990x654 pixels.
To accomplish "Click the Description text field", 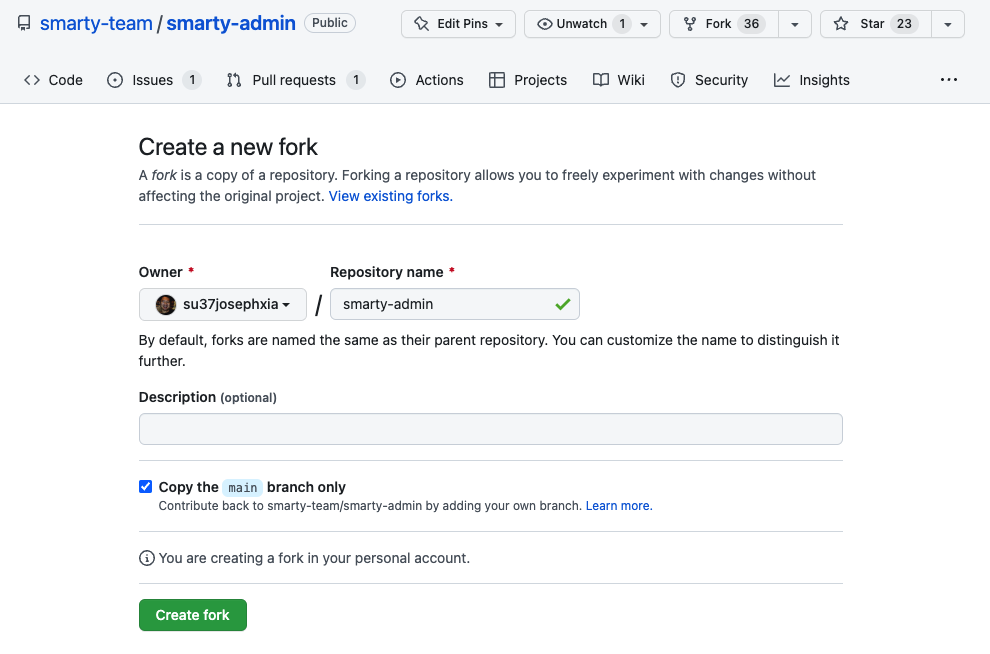I will click(490, 429).
